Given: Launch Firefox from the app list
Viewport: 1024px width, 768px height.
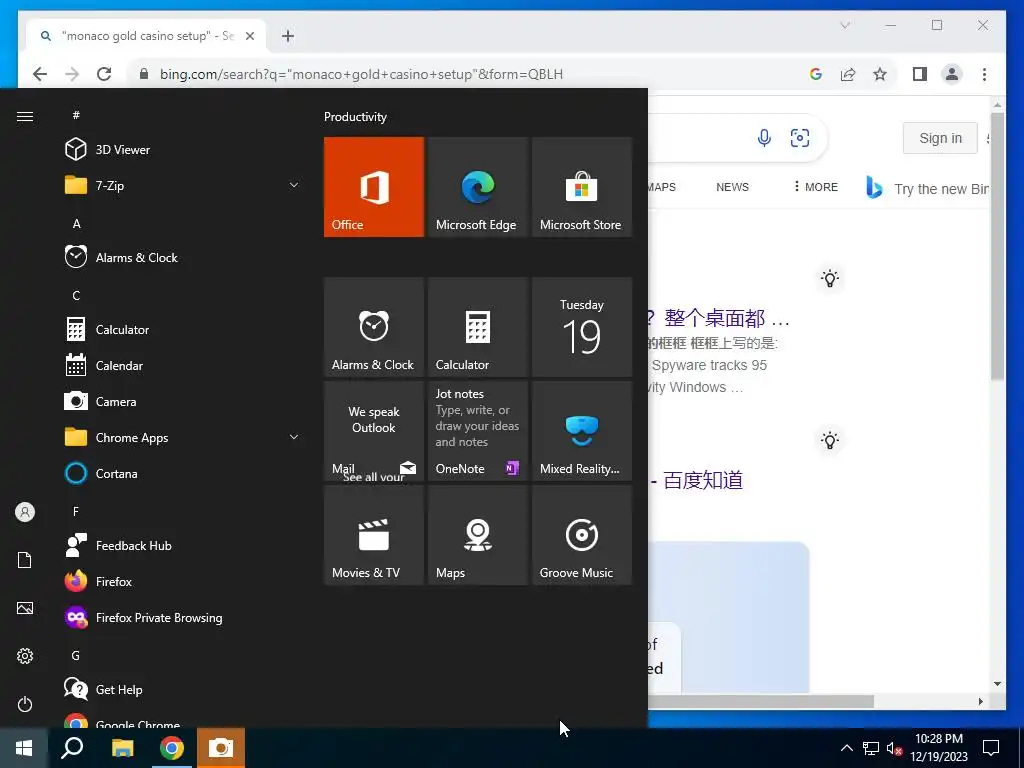Looking at the screenshot, I should click(183, 581).
